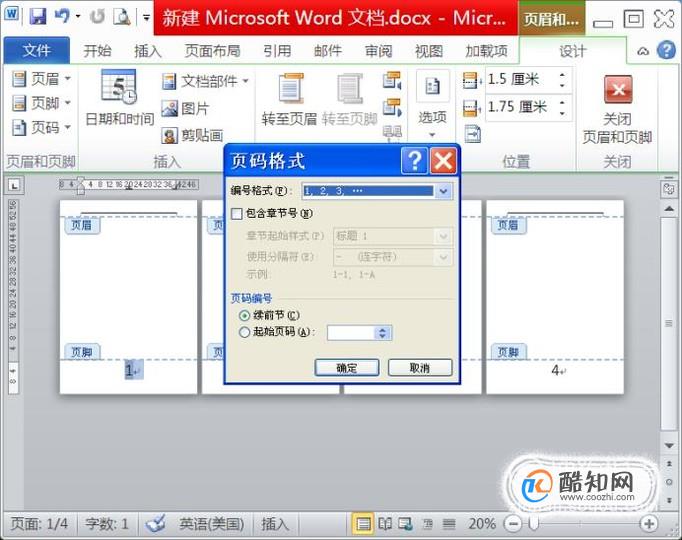Open 页码 page number dropdown
The width and height of the screenshot is (682, 540).
point(41,127)
